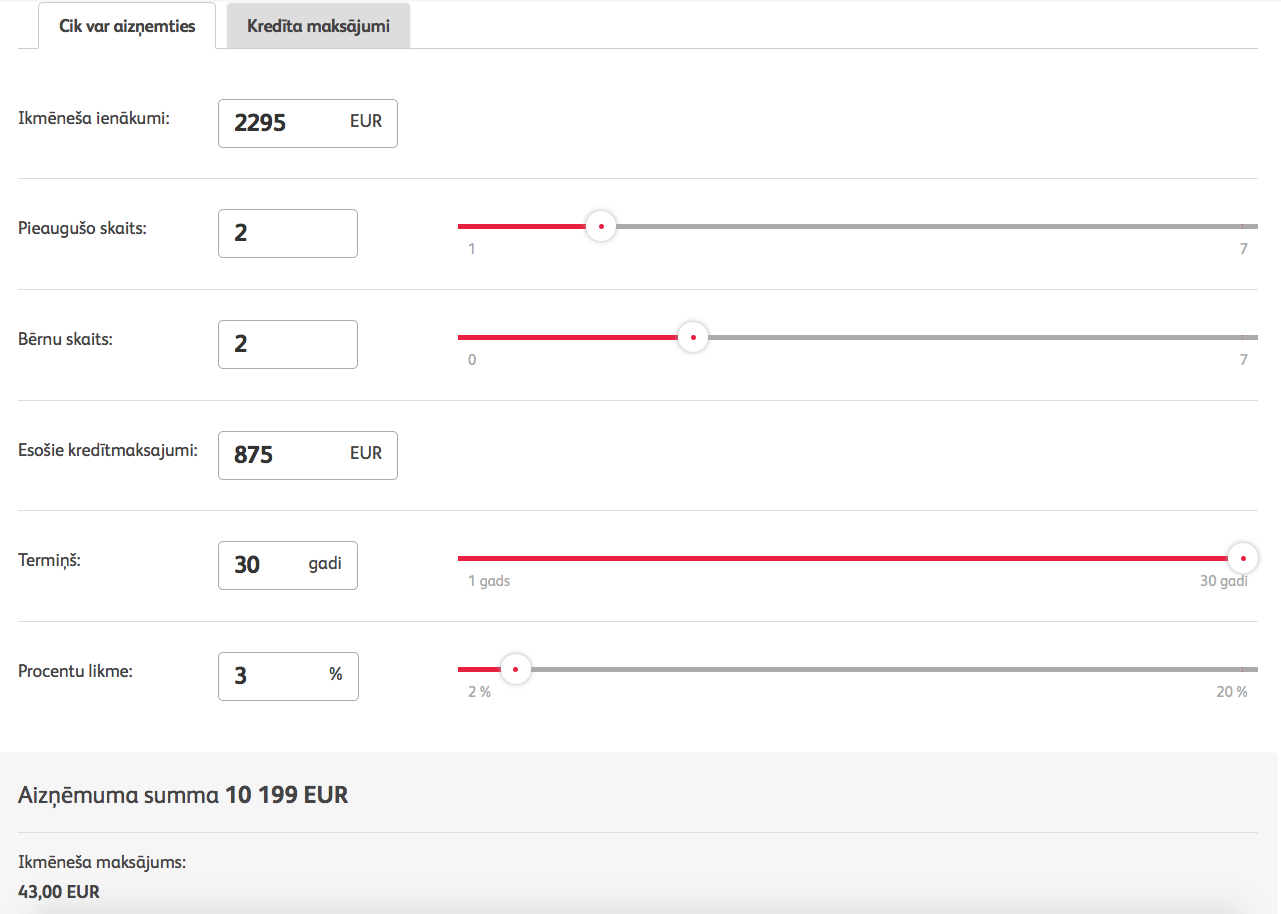Click minimum label 1 under Pieaugušo skaits slider
Image resolution: width=1281 pixels, height=914 pixels.
tap(472, 249)
